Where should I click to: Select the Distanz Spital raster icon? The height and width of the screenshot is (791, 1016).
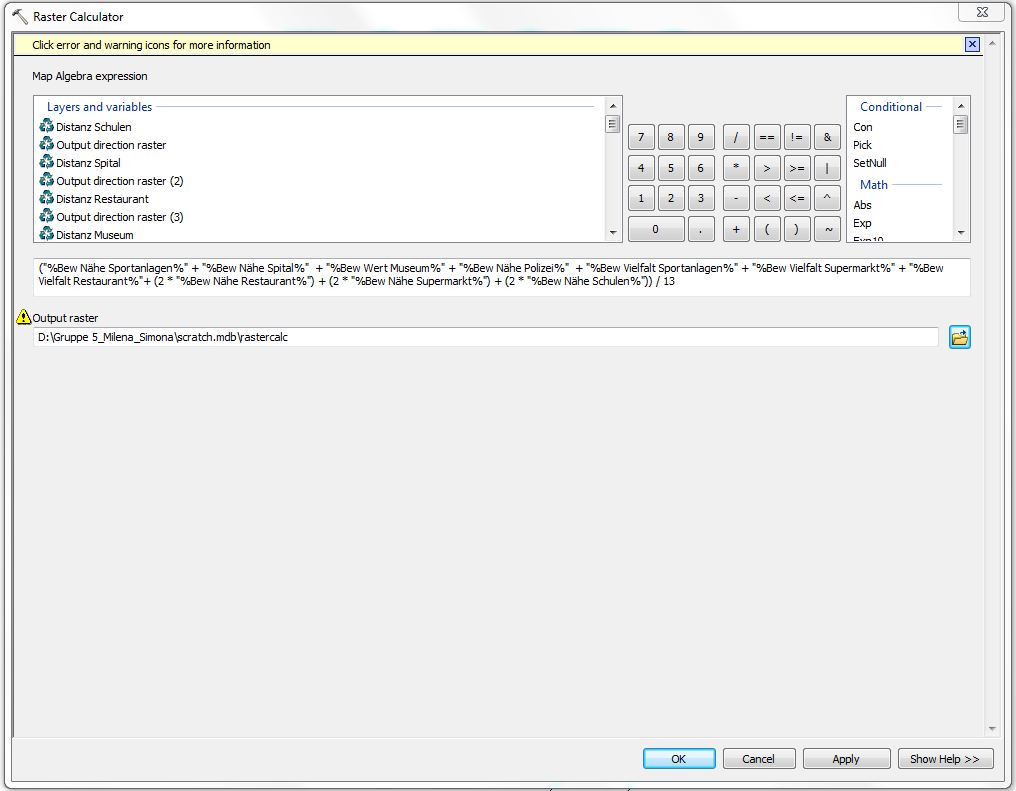click(x=46, y=163)
